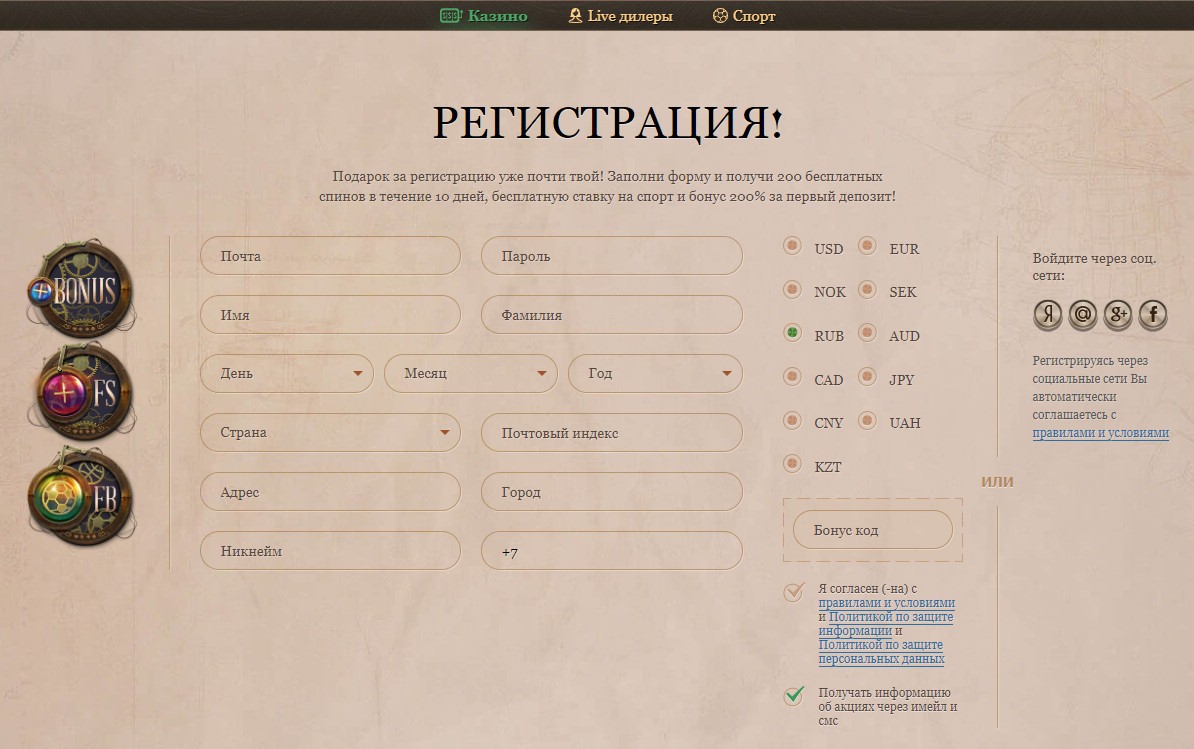This screenshot has width=1194, height=749.
Task: Expand the Месяц (month) dropdown
Action: point(470,374)
